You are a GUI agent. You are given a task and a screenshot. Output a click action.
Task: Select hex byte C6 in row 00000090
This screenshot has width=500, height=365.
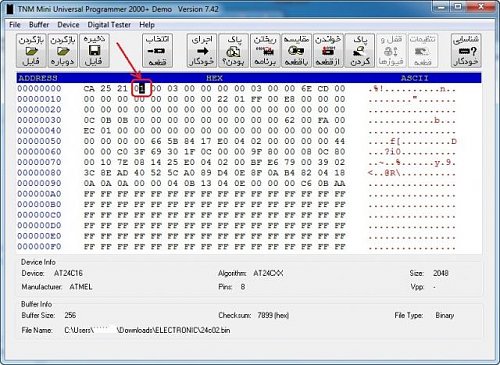[306, 184]
